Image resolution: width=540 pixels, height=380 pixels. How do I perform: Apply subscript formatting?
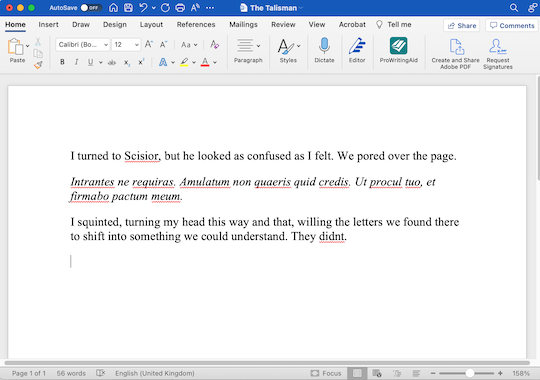coord(127,62)
